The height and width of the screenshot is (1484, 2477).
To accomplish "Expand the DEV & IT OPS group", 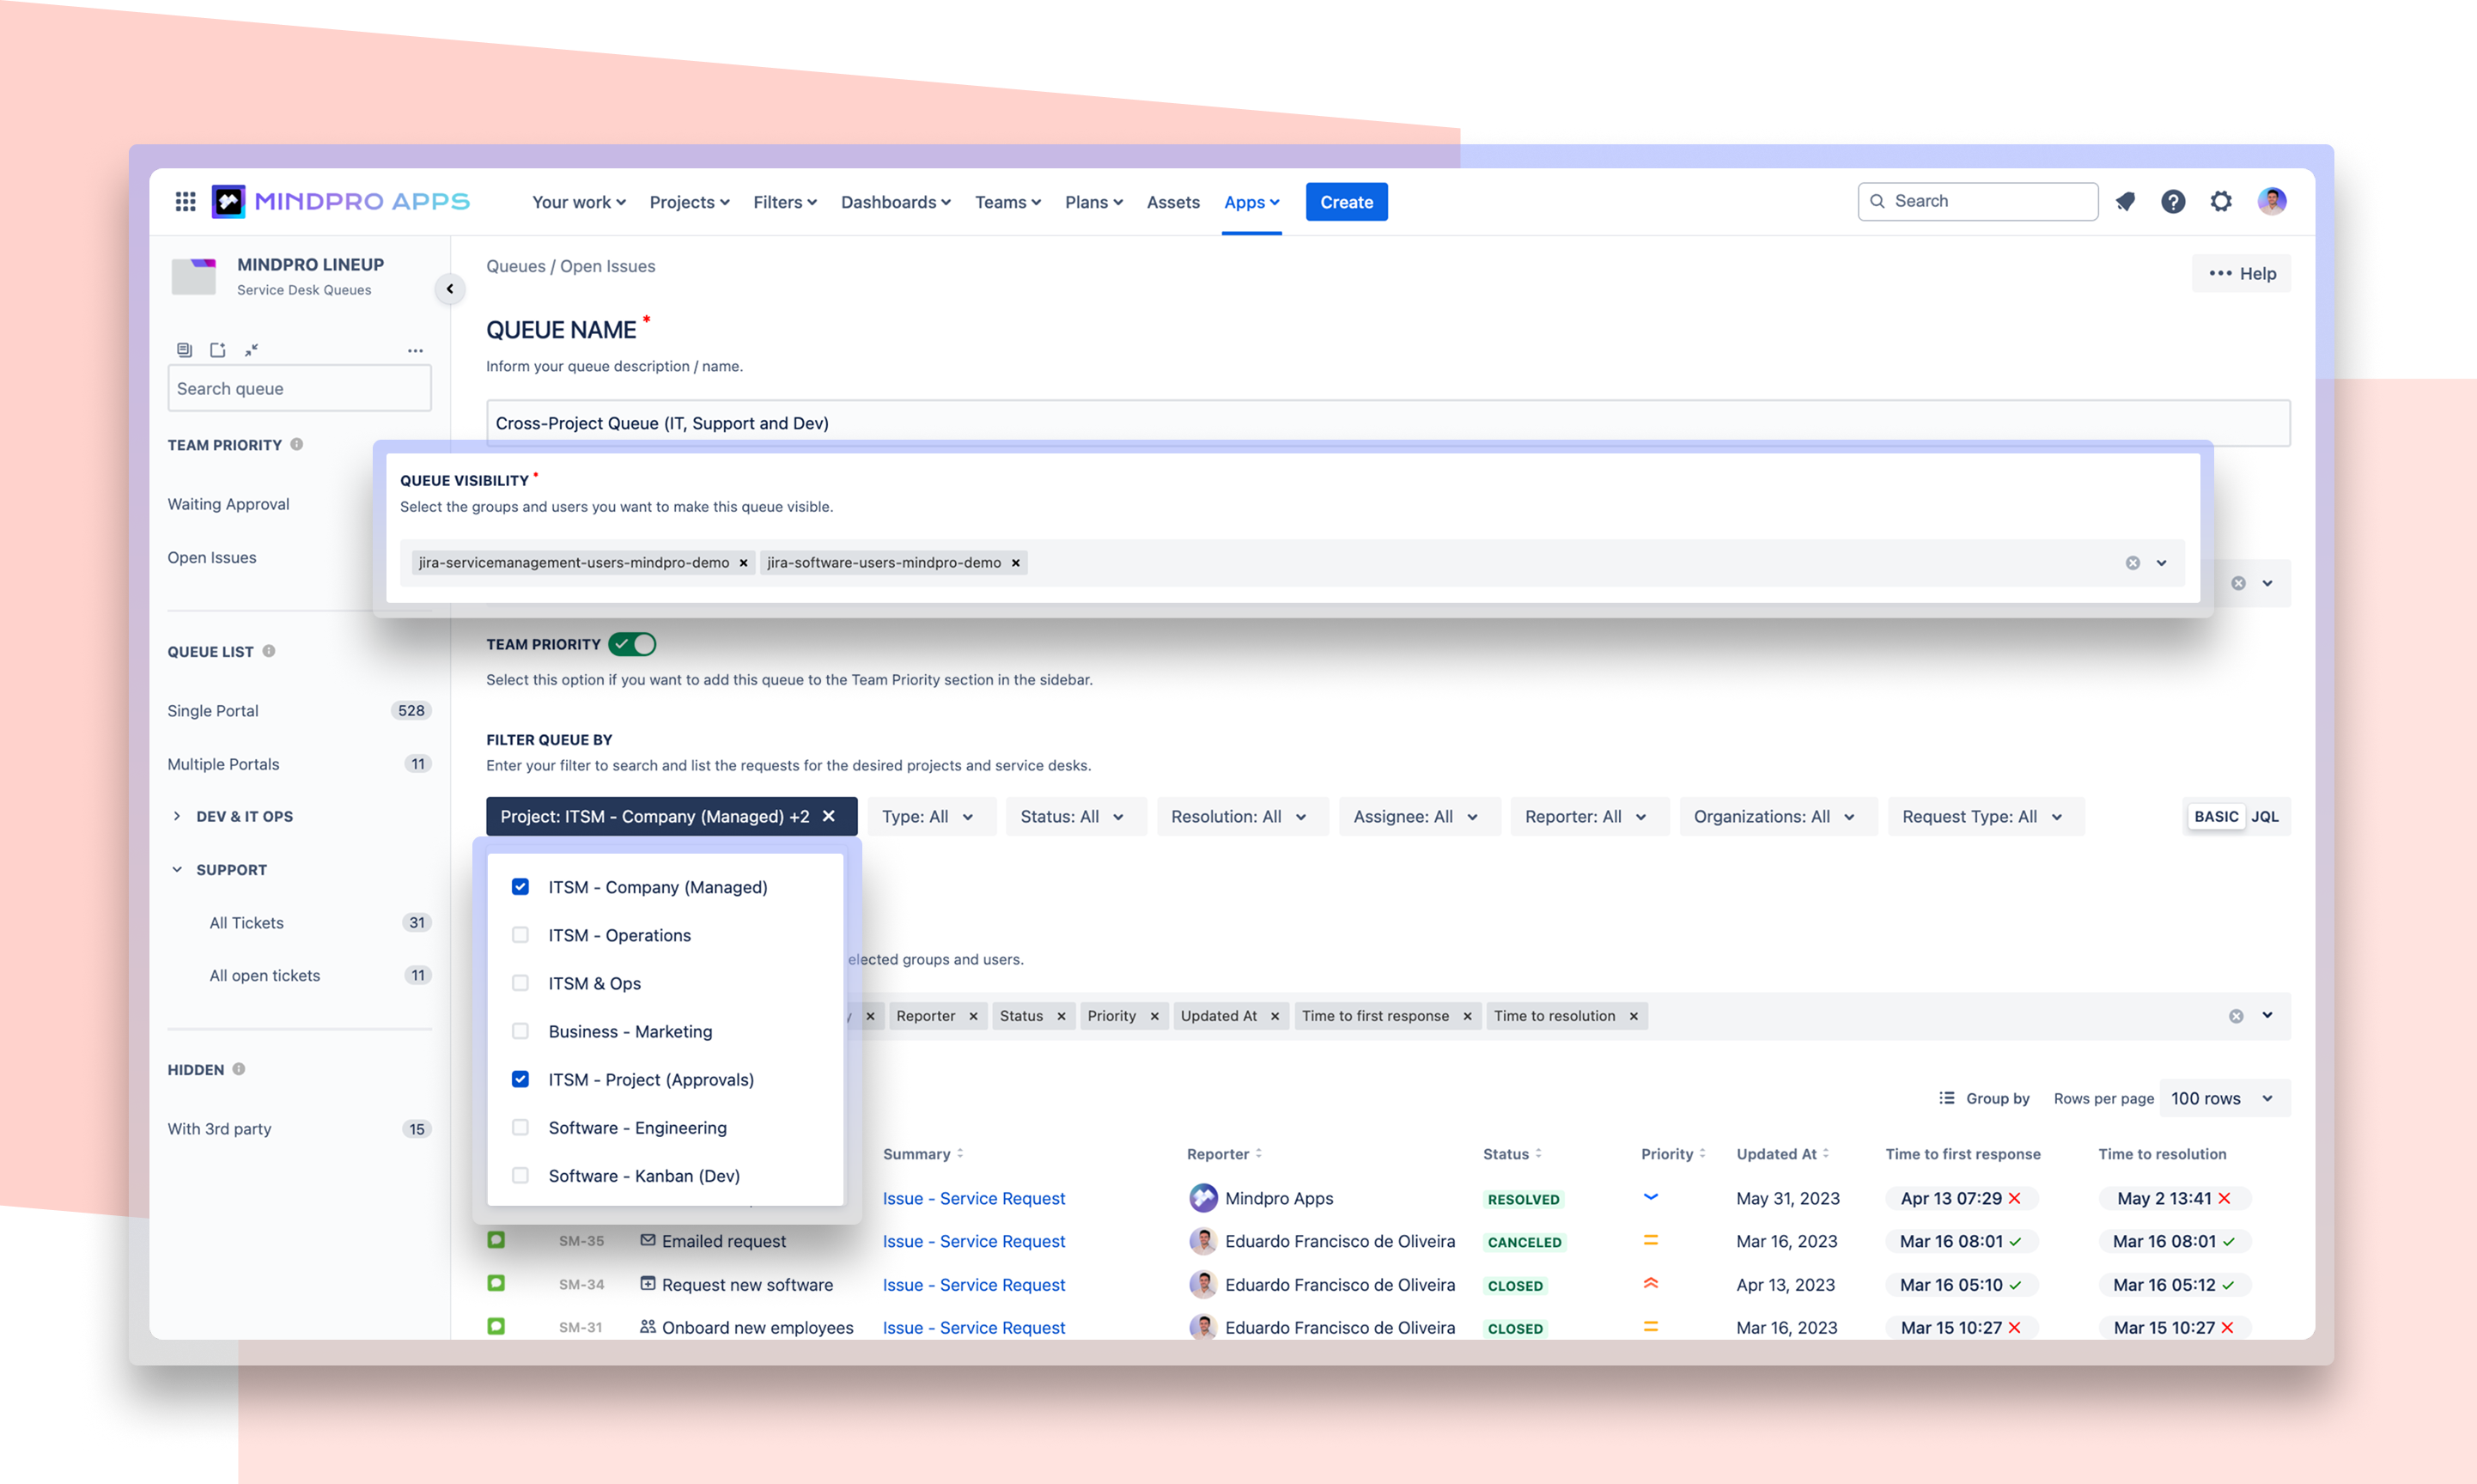I will (x=177, y=816).
